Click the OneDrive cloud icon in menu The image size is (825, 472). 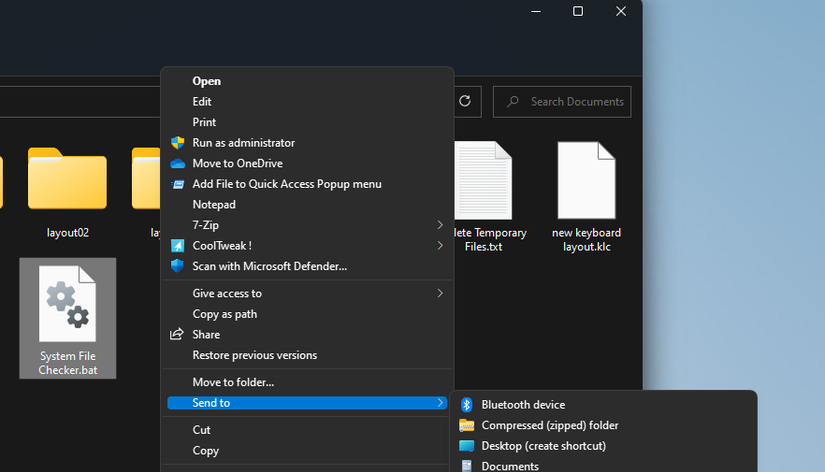click(x=178, y=164)
